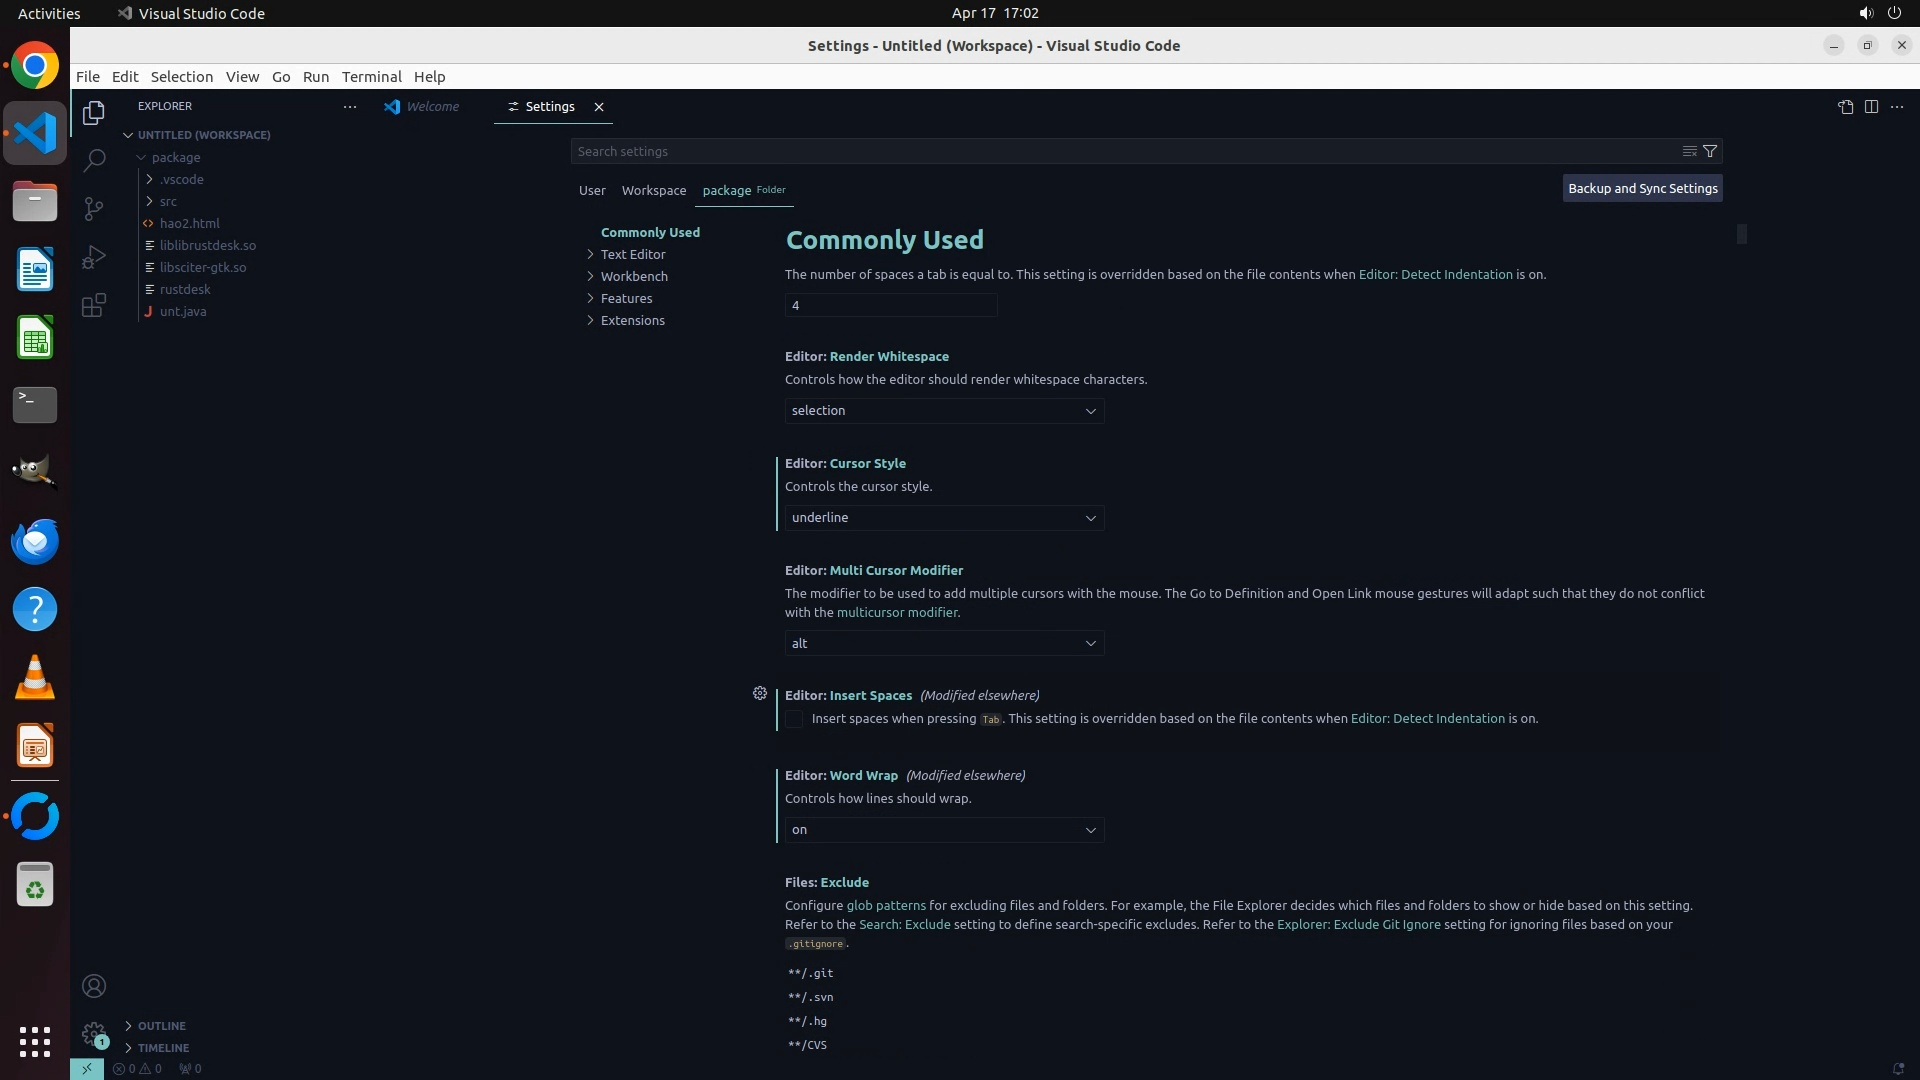Open the Search view in activity bar
1920x1080 pixels.
click(x=94, y=160)
